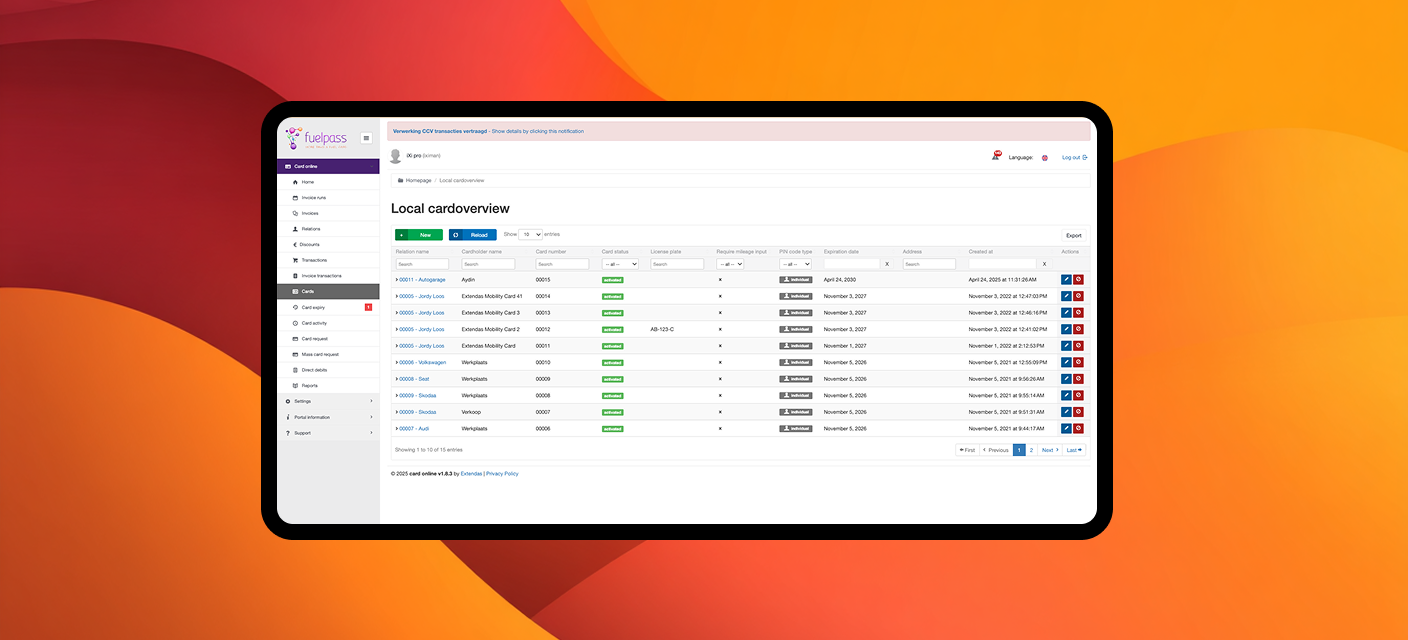1408x640 pixels.
Task: Edit card 00006 using the pencil icon
Action: click(1066, 428)
